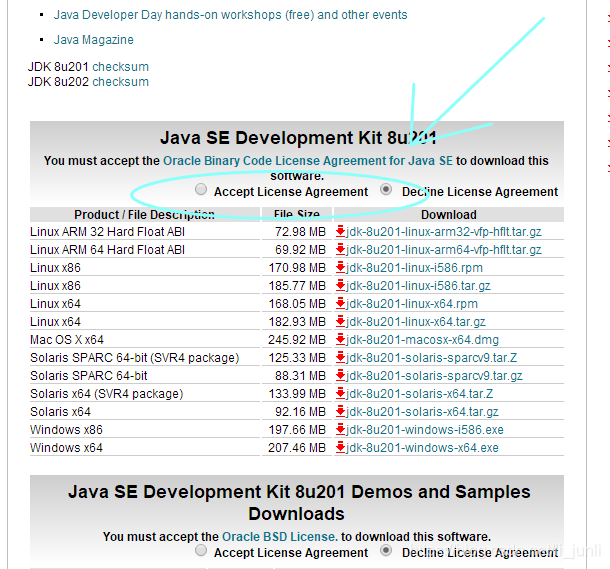Click download icon for linux-arm32-vfp-hflt.tar.gz
Image resolution: width=610 pixels, height=569 pixels.
click(340, 231)
